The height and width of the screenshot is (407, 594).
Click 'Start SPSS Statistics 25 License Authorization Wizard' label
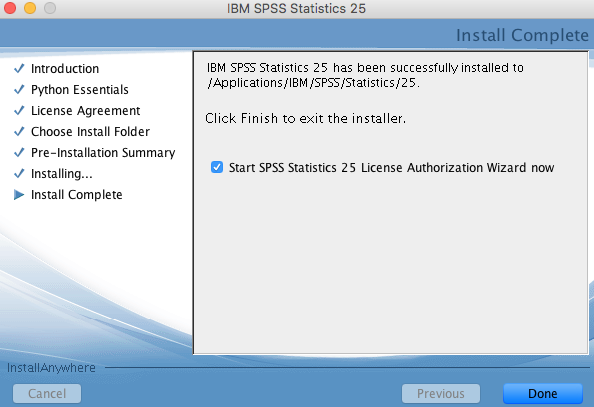coord(391,167)
